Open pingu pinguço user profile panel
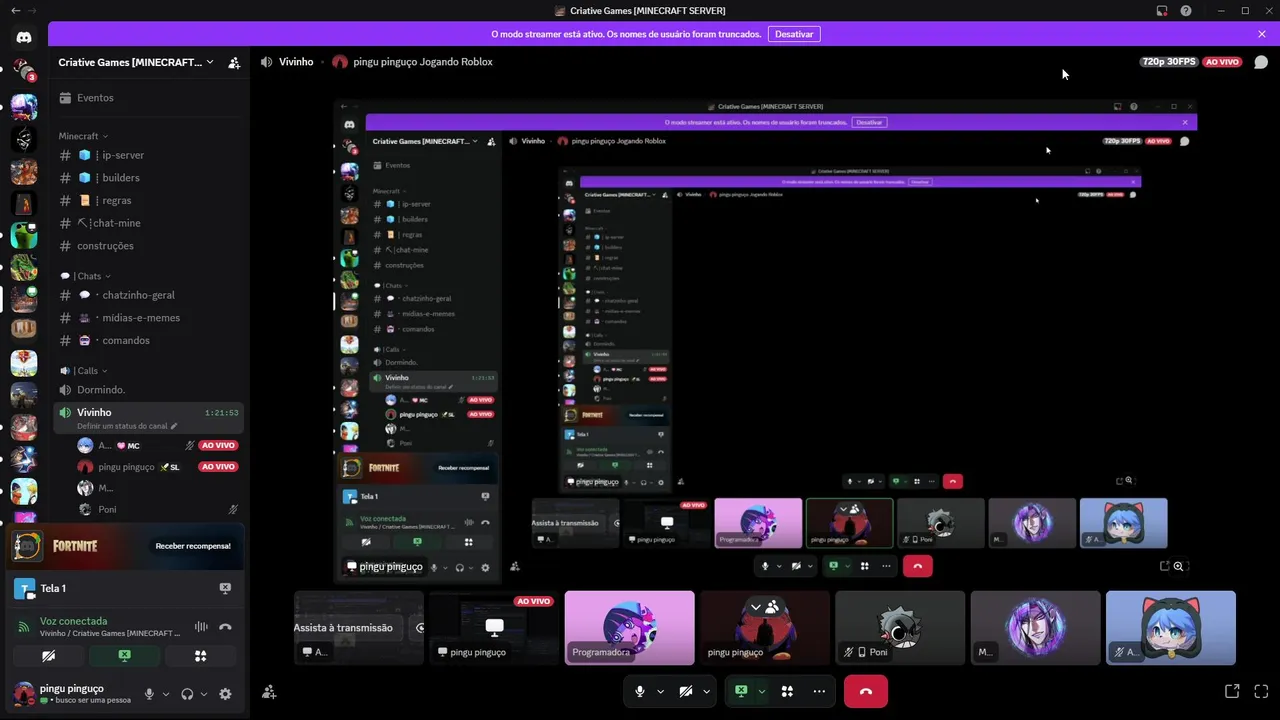 72,693
